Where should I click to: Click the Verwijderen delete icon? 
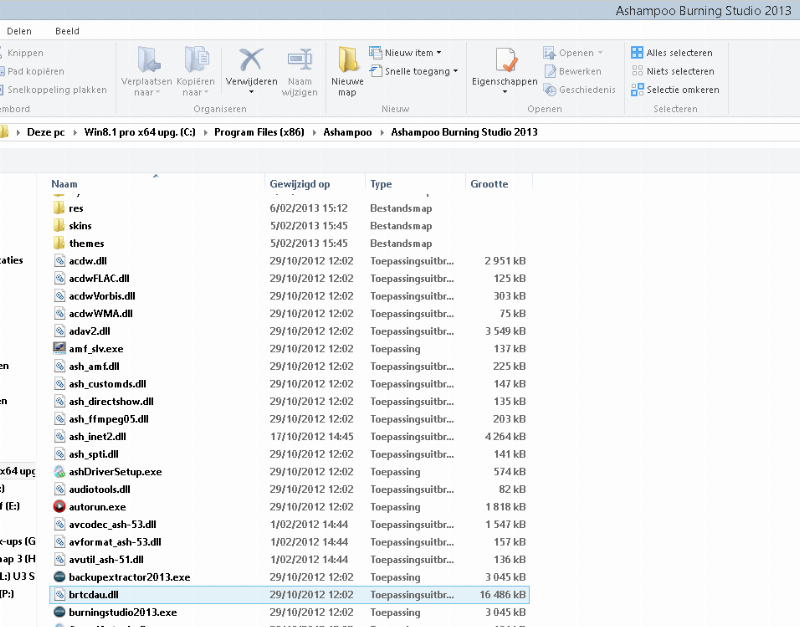pos(250,59)
